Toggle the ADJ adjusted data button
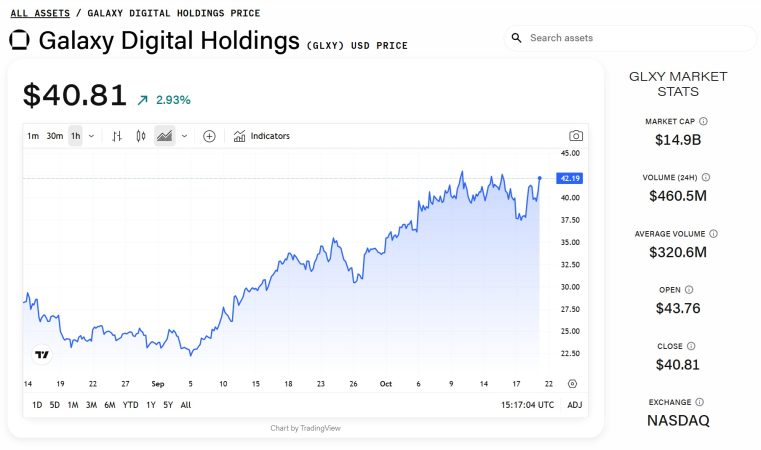Viewport: 761px width, 450px height. [574, 405]
